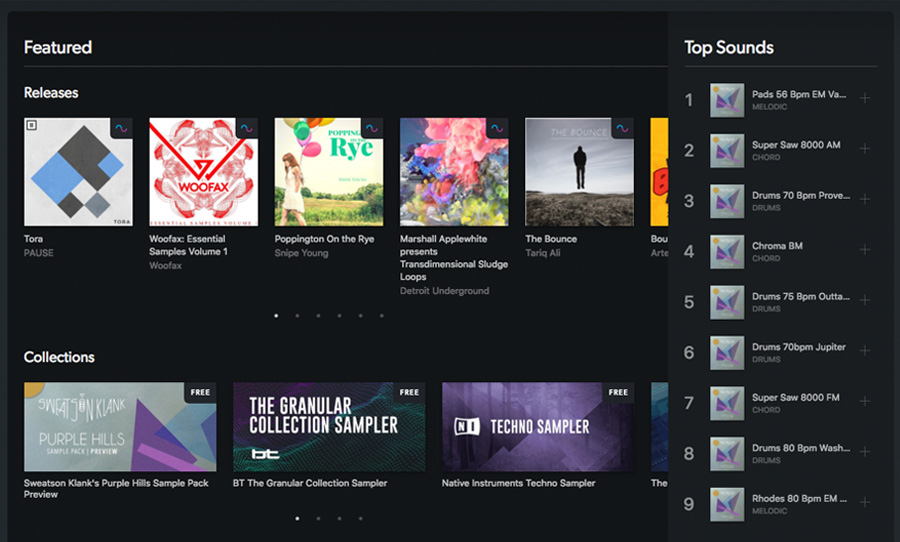Go to third Releases carousel page dot
This screenshot has width=900, height=542.
(319, 316)
